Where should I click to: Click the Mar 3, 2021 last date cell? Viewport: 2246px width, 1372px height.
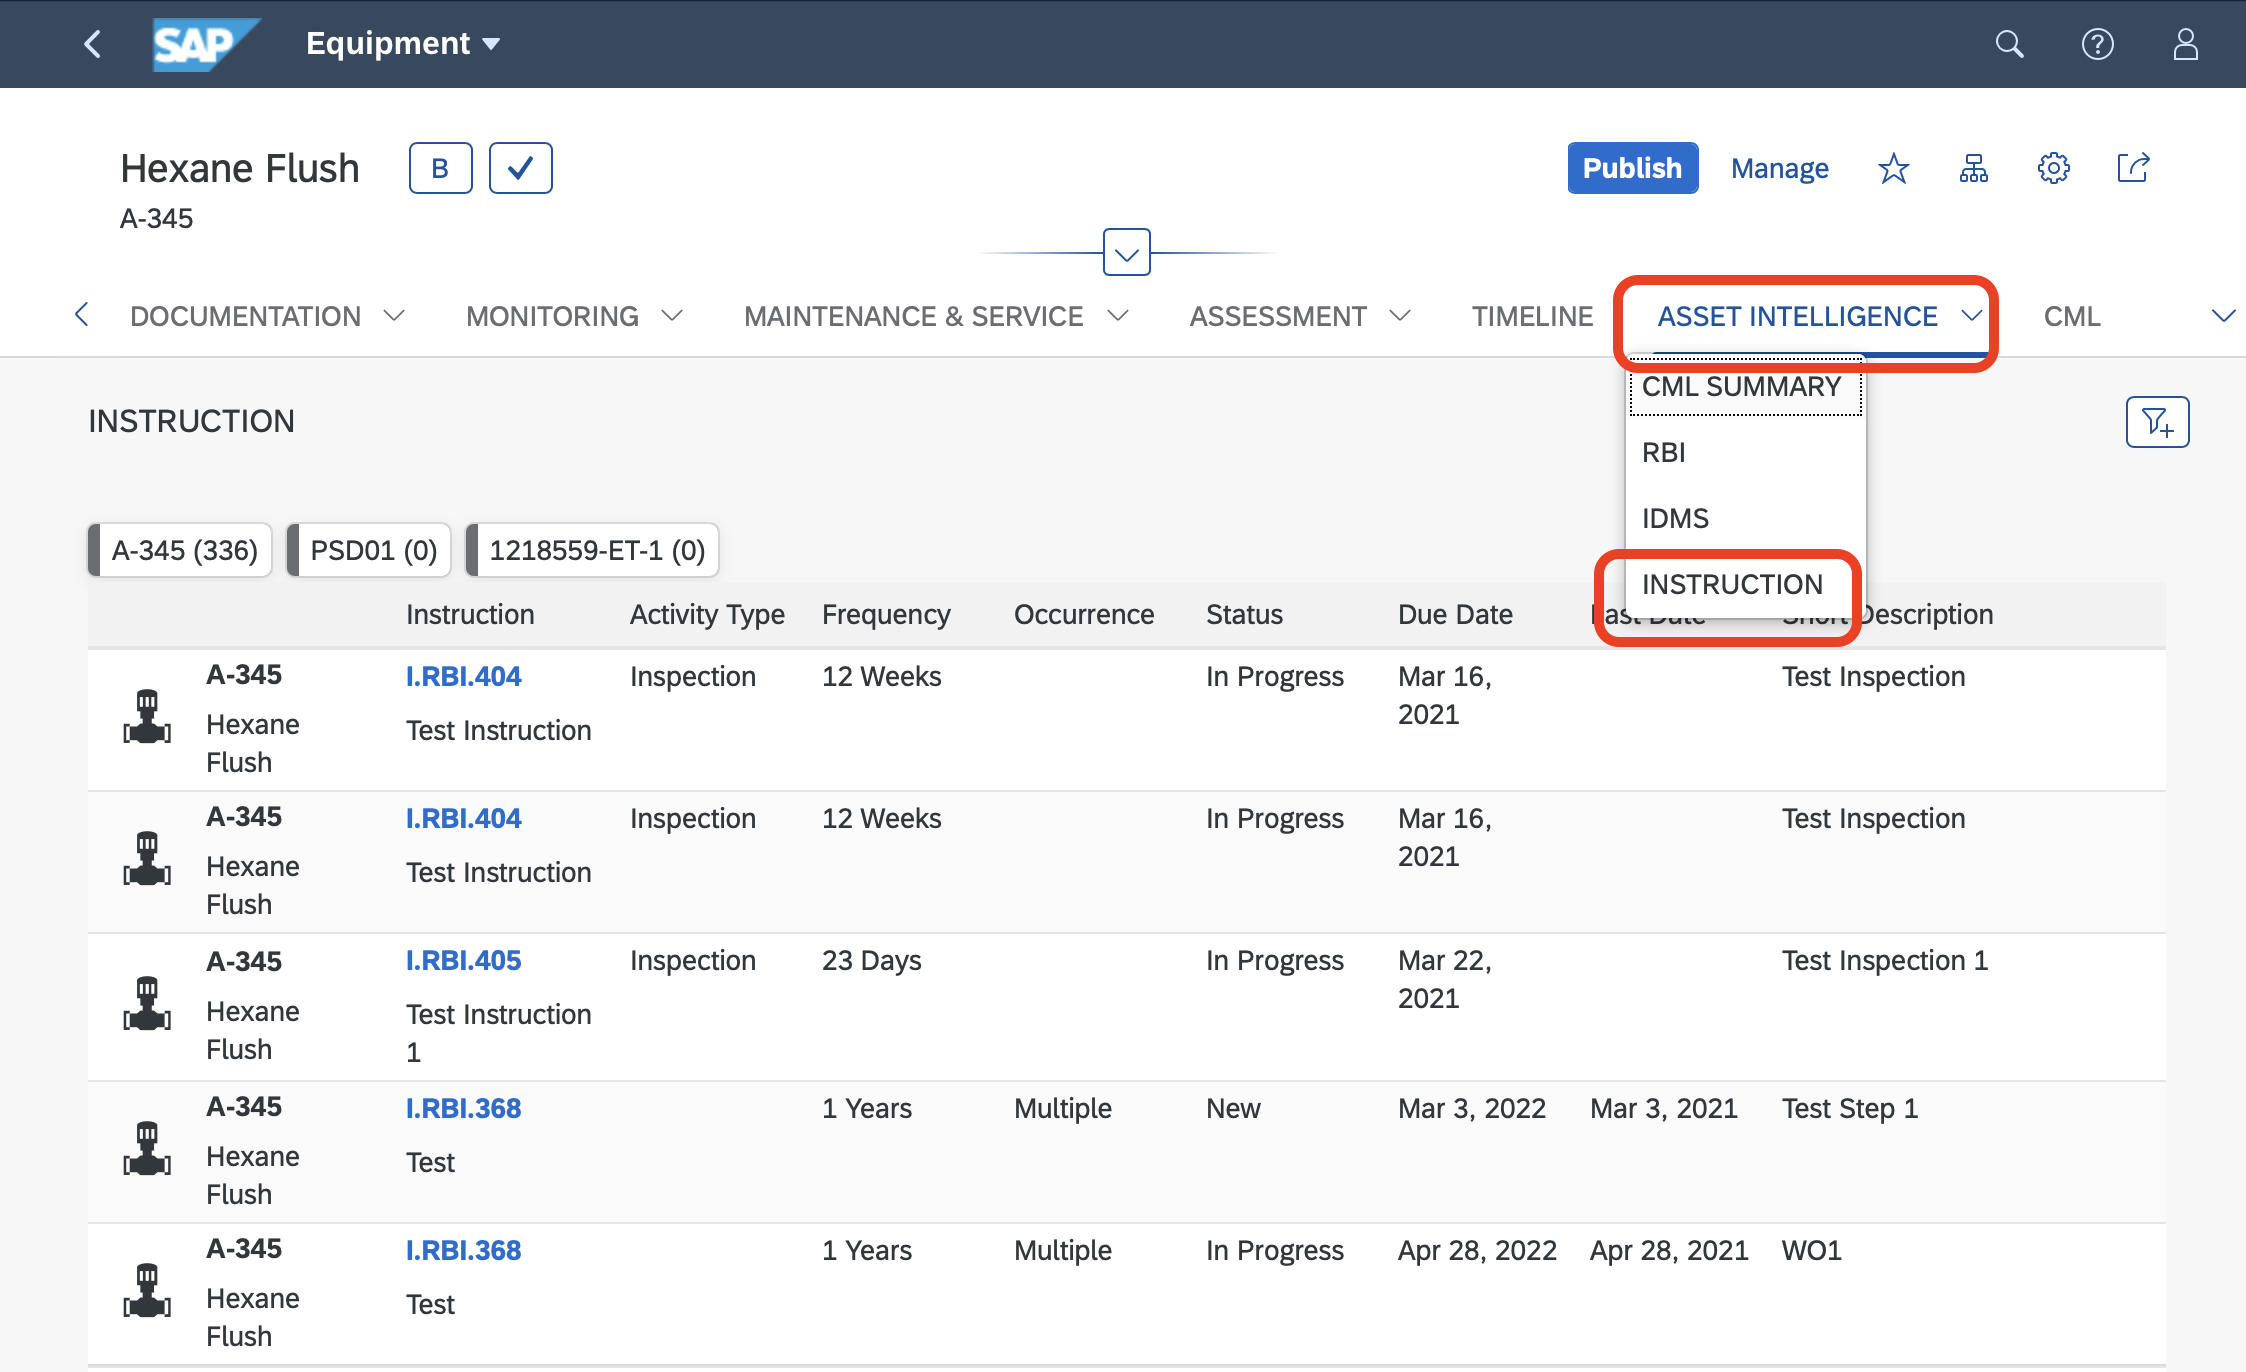tap(1664, 1108)
